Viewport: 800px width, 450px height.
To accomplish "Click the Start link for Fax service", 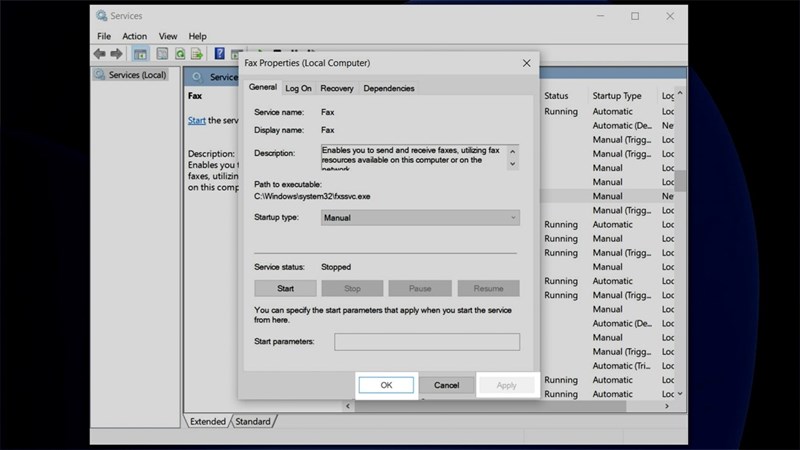I will [x=196, y=120].
